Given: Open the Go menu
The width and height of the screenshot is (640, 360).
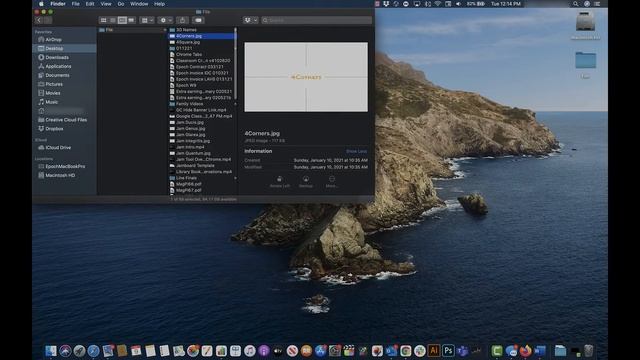Looking at the screenshot, I should 121,4.
